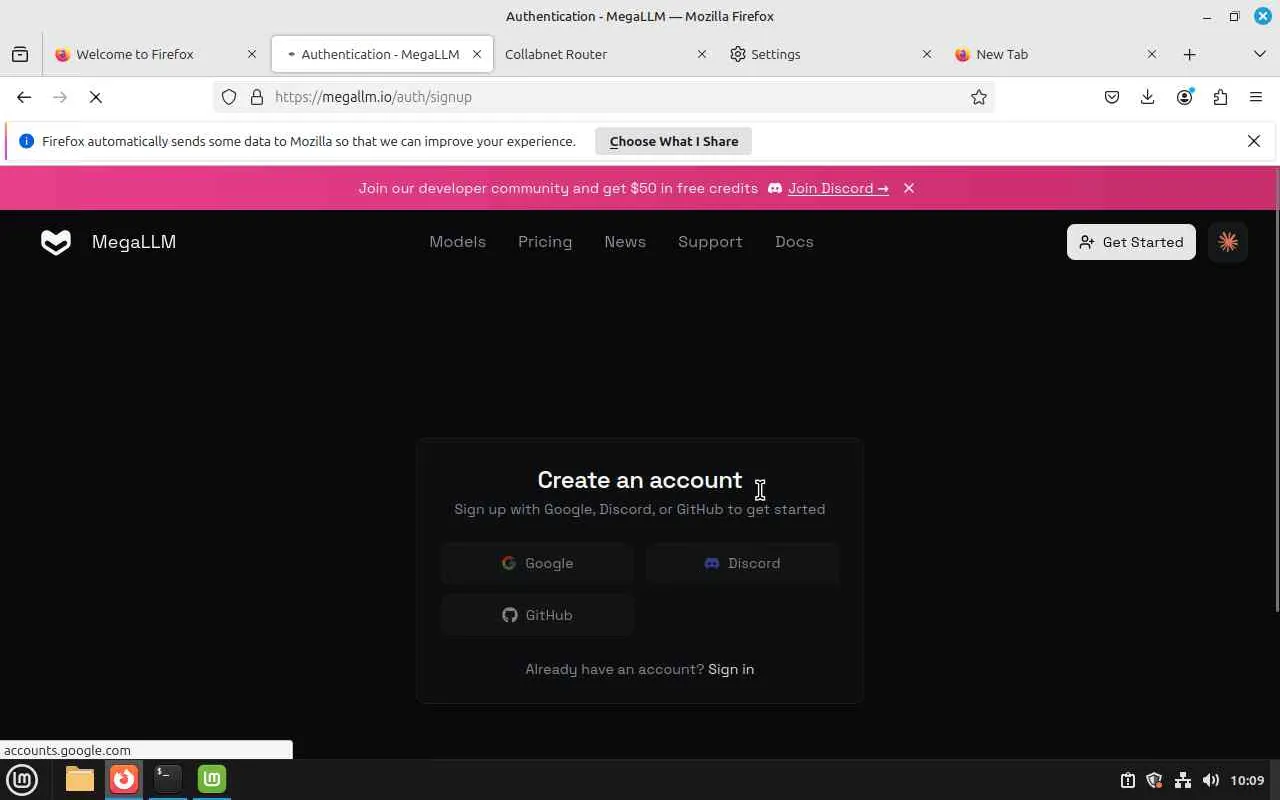Stop loading the page
This screenshot has height=800, width=1280.
96,97
